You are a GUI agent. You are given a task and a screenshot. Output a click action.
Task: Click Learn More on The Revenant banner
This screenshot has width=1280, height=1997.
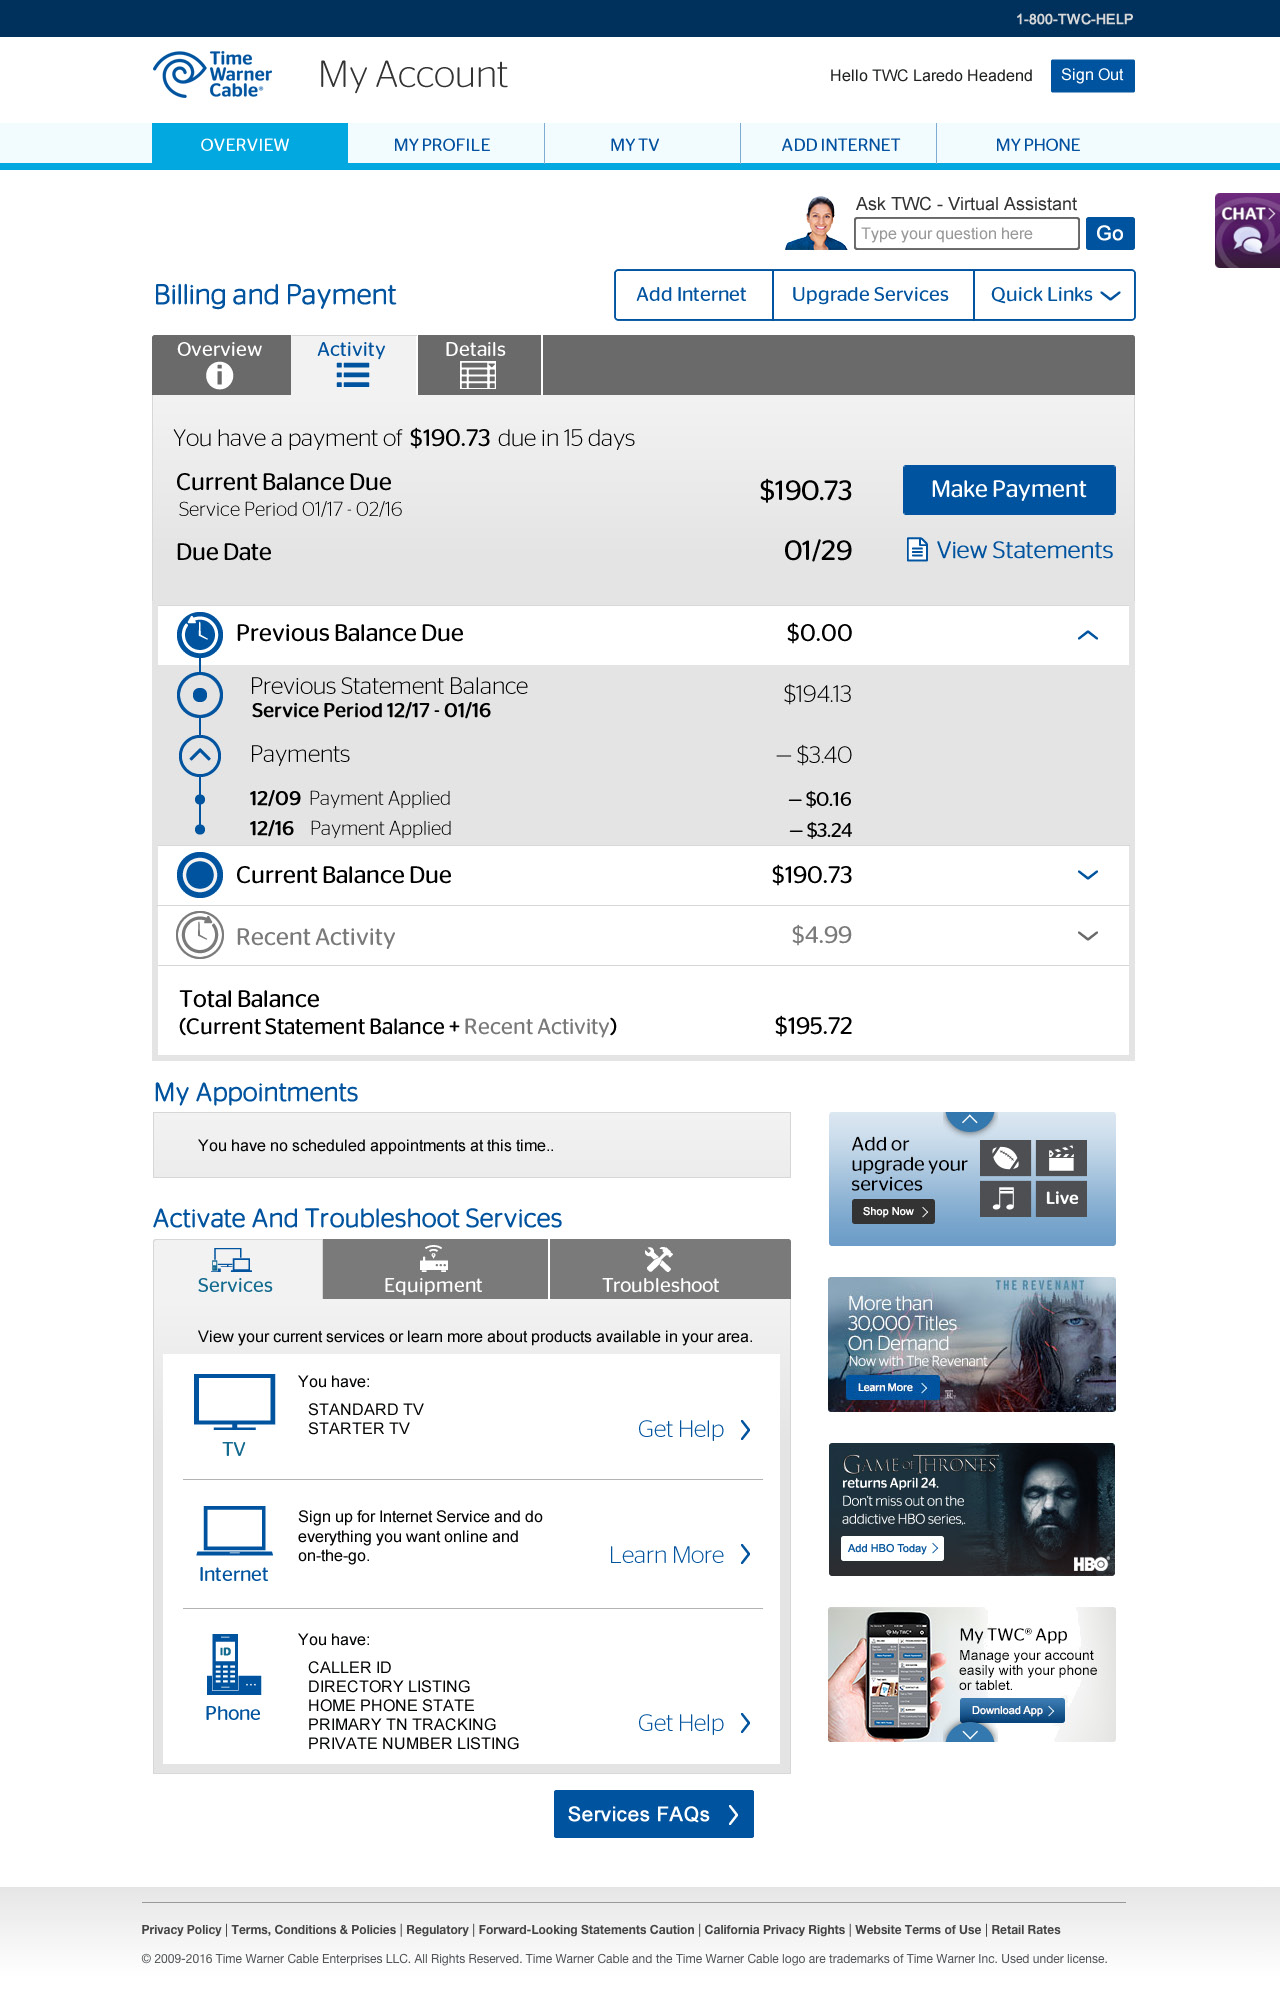point(892,1387)
